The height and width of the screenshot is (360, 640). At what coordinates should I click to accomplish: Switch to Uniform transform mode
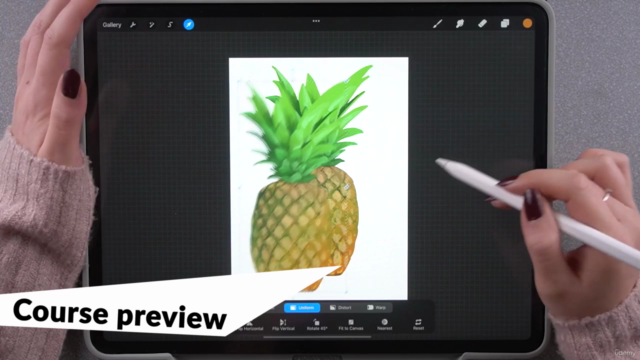tap(302, 307)
